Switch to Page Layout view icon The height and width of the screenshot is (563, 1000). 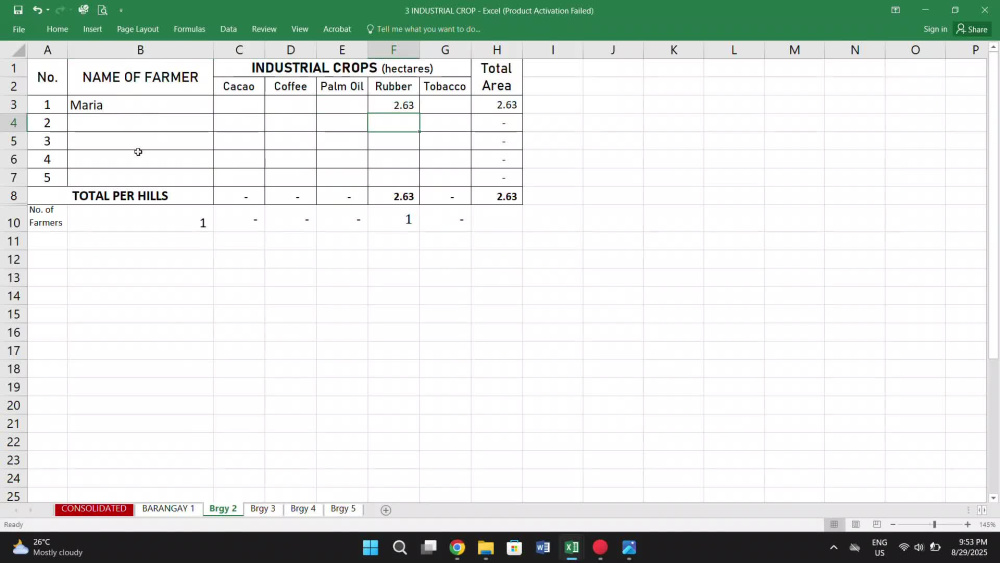[x=855, y=525]
